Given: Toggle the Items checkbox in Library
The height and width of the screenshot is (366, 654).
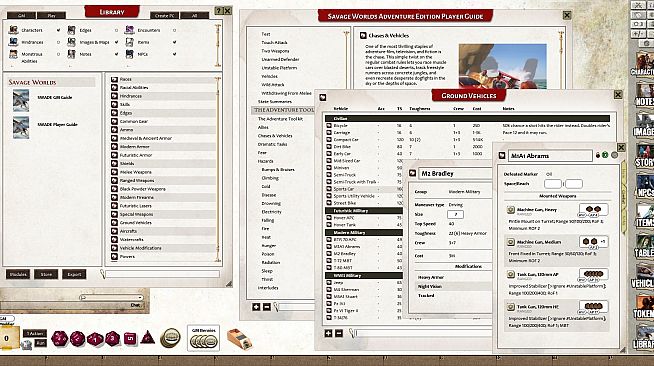Looking at the screenshot, I should coord(174,42).
